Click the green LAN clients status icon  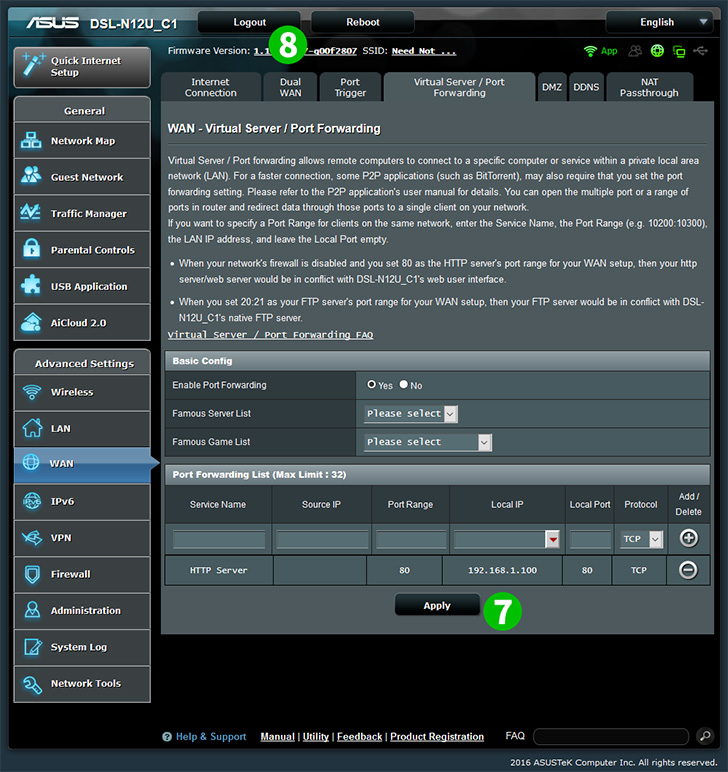click(679, 51)
